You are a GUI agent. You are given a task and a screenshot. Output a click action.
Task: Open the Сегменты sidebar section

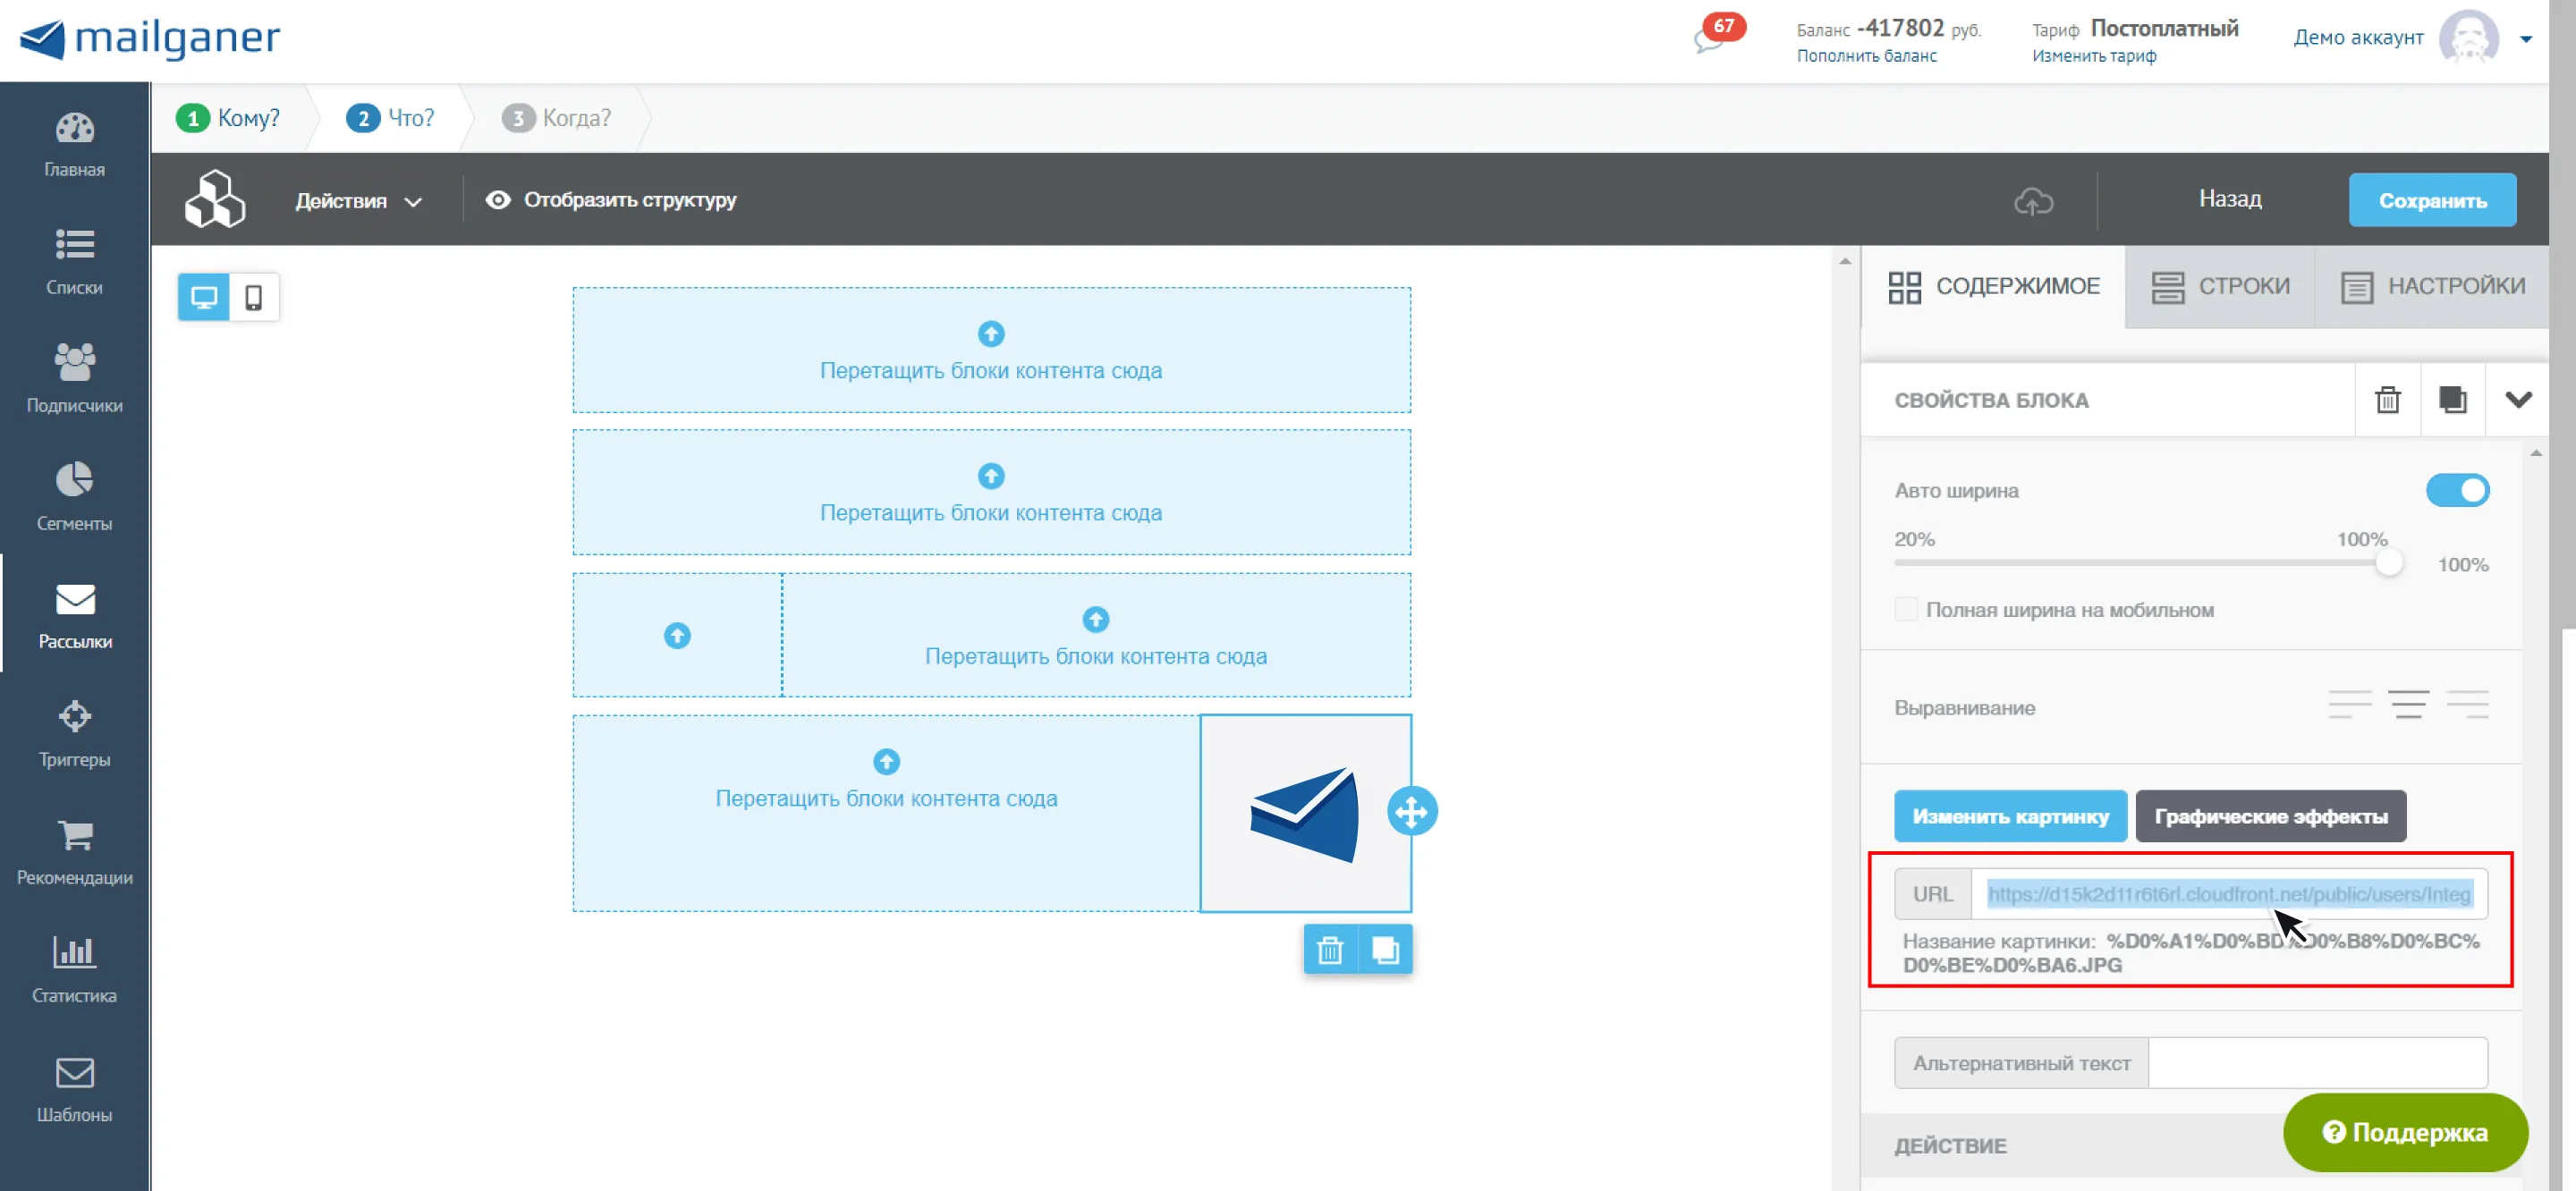pos(74,497)
